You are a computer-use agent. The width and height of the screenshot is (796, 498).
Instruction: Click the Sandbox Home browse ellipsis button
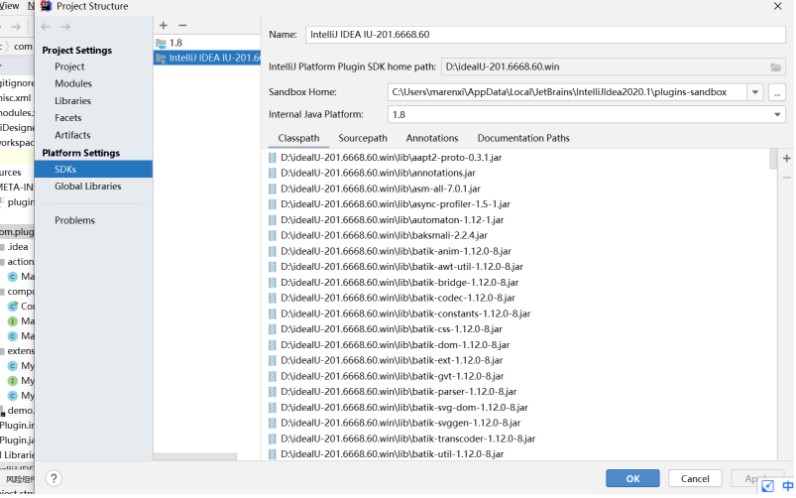pyautogui.click(x=777, y=92)
